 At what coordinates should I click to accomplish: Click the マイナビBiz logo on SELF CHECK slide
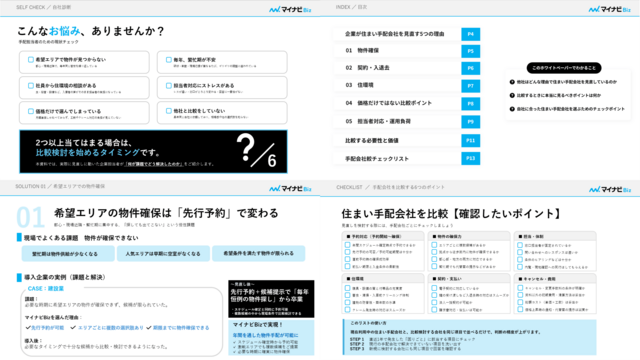pos(290,9)
